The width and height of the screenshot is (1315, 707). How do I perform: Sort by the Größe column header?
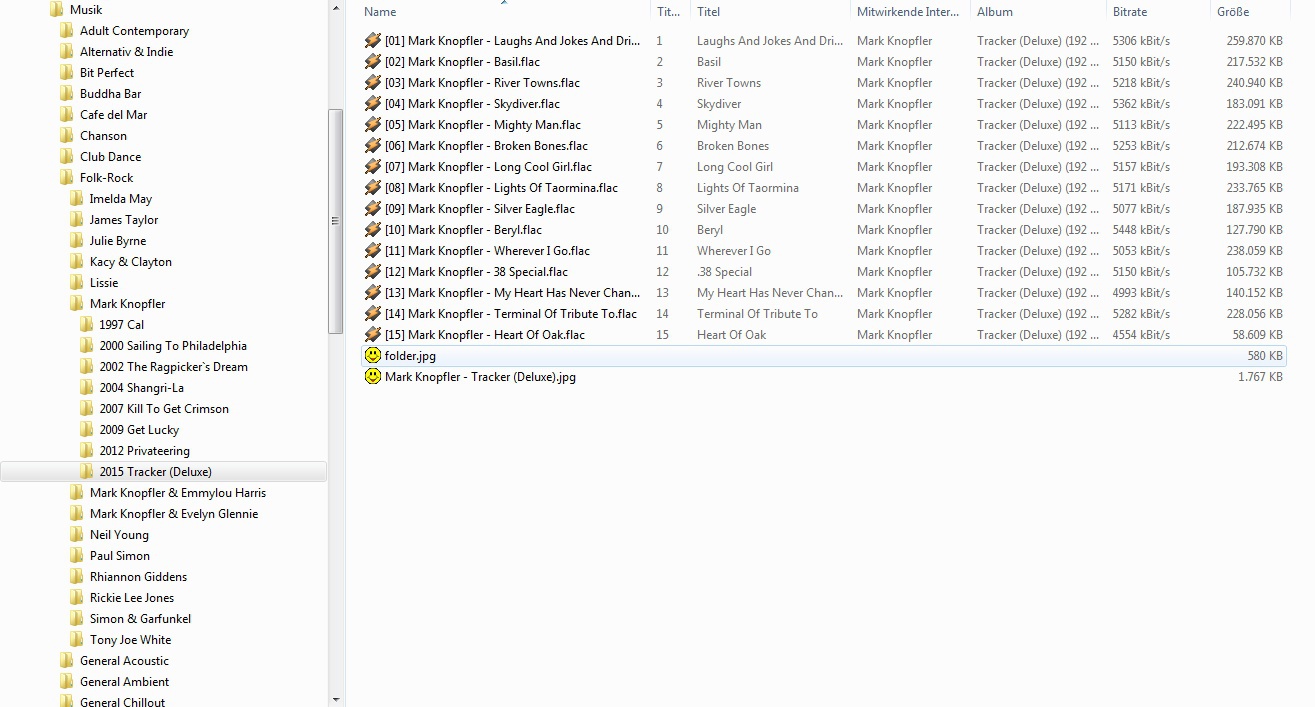(x=1232, y=12)
